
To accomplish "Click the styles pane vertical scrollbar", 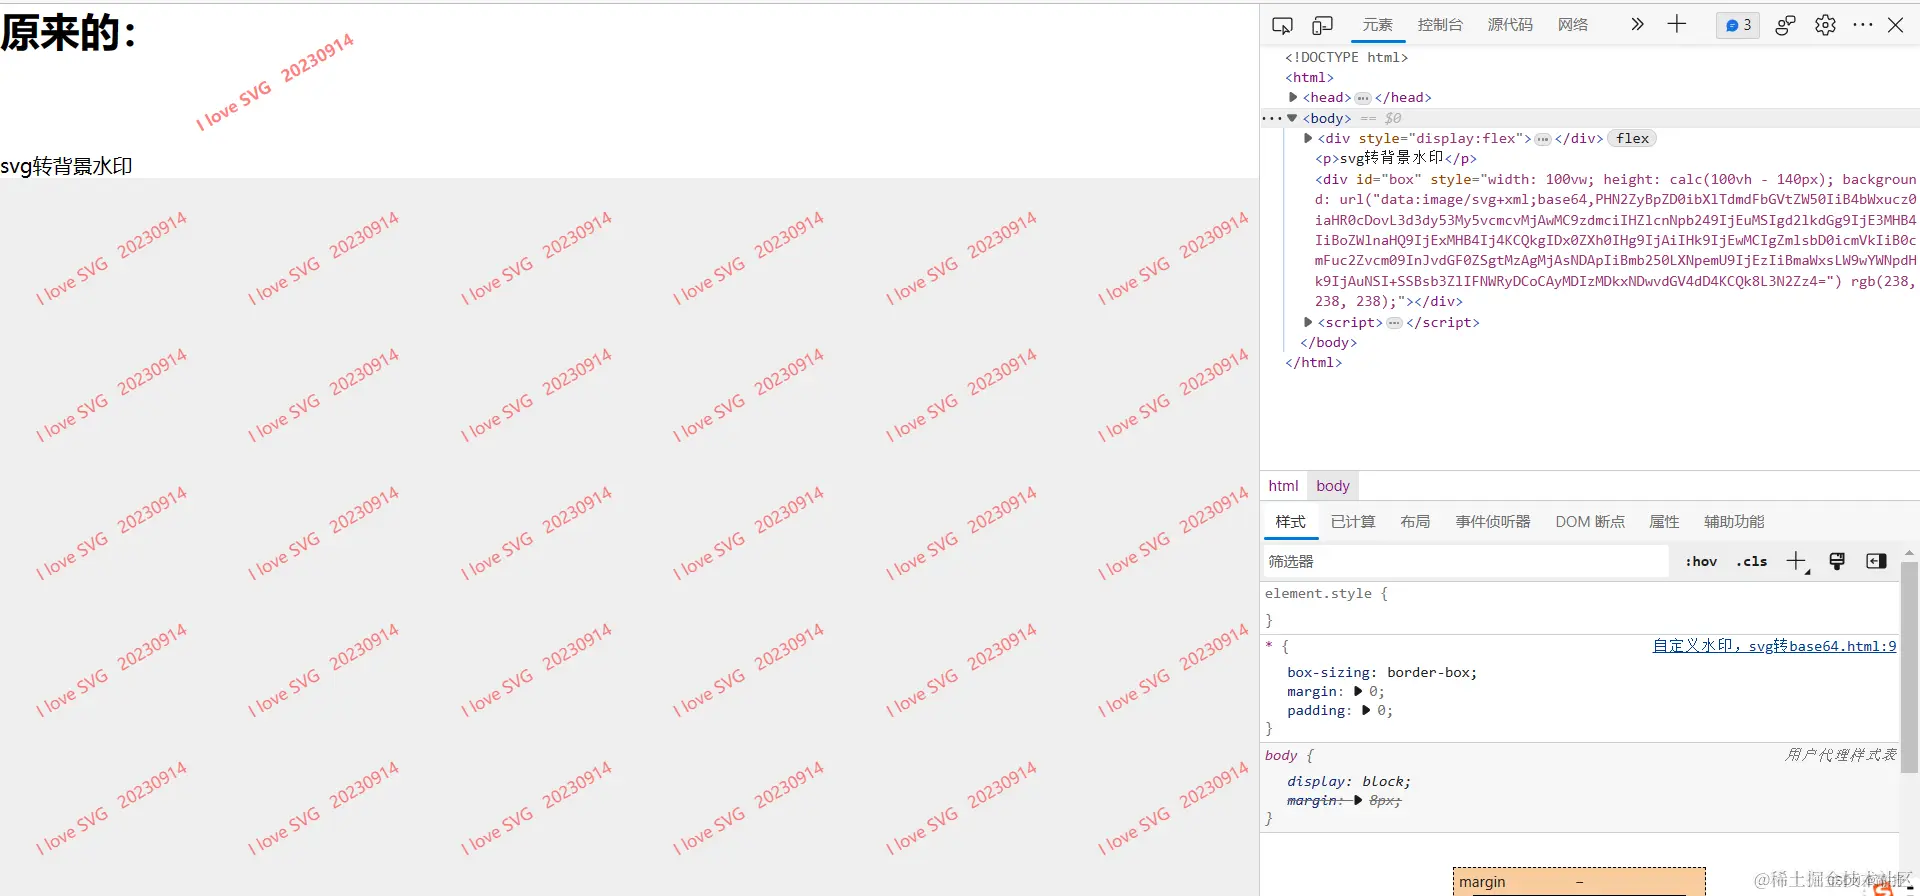I will click(x=1909, y=668).
